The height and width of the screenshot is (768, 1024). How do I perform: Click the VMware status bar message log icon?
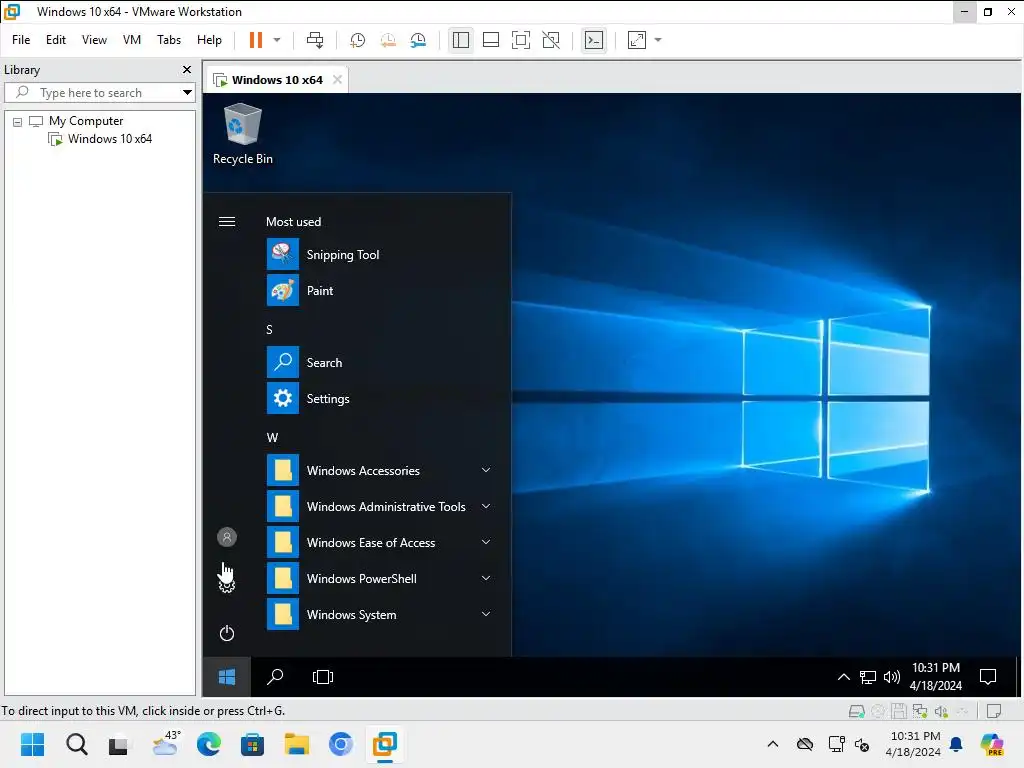[x=994, y=711]
